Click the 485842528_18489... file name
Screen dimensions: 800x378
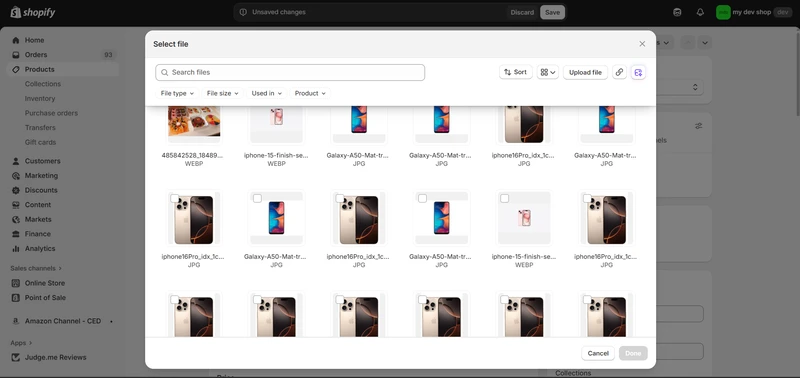(192, 155)
